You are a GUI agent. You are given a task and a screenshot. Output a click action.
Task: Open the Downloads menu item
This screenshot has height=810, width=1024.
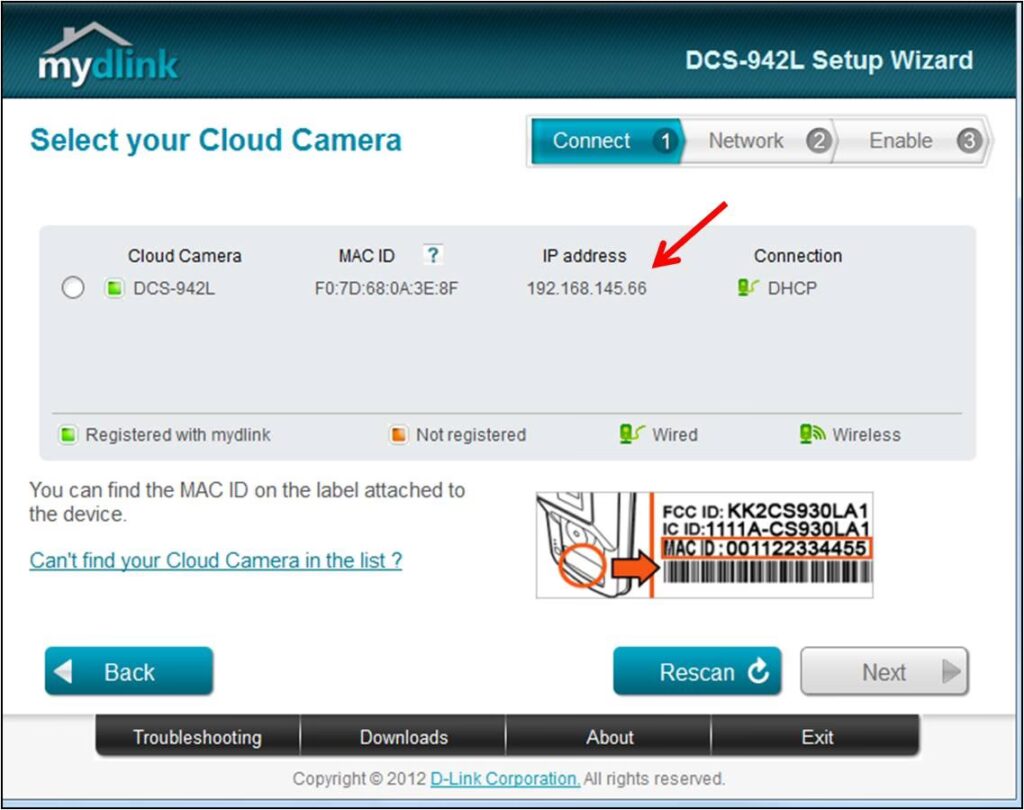pyautogui.click(x=403, y=737)
